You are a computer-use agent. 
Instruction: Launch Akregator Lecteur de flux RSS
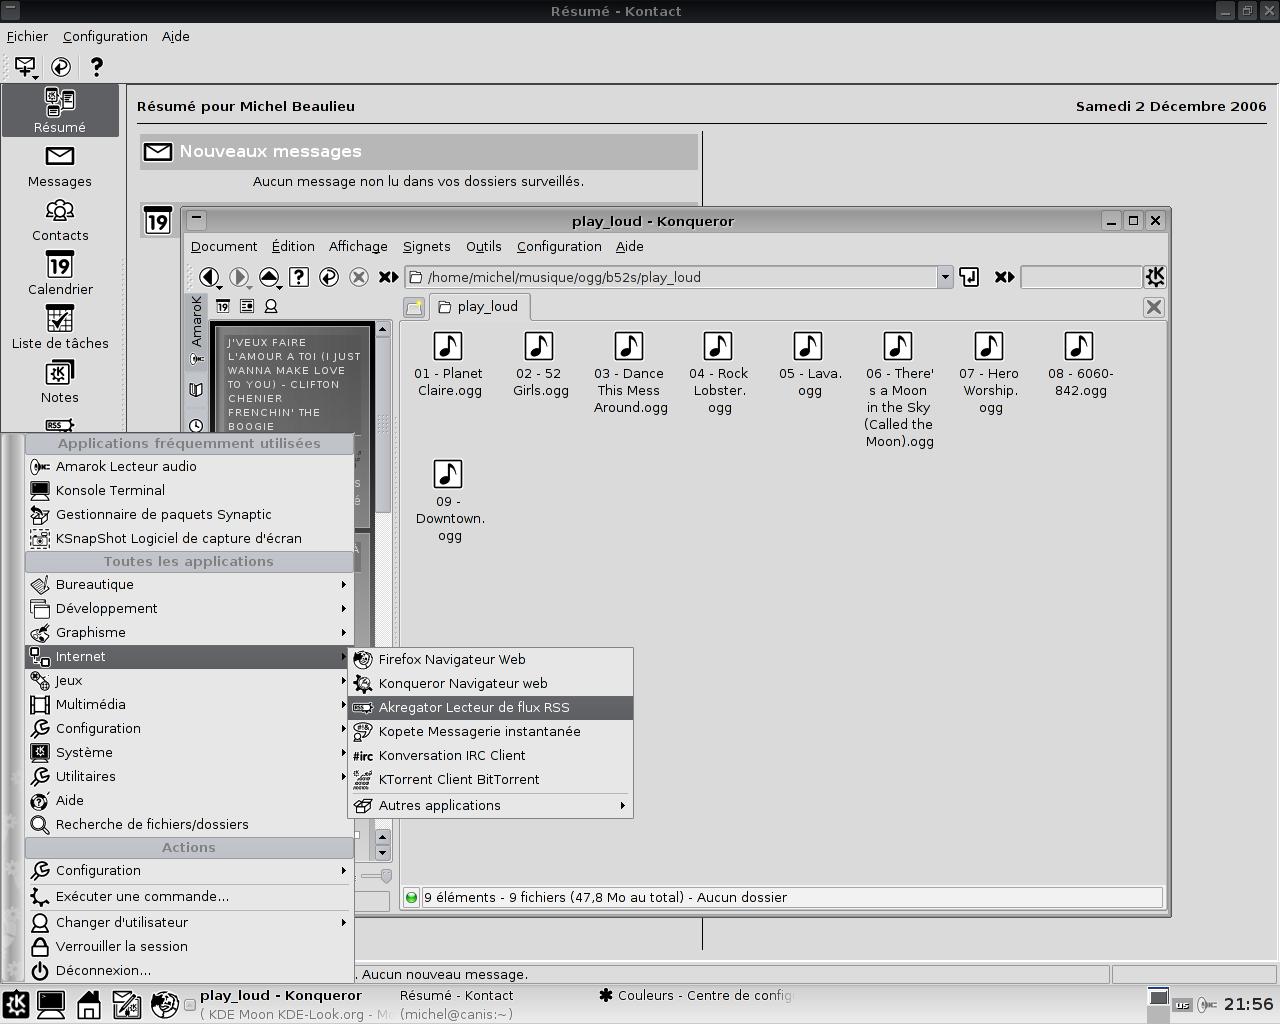[490, 707]
